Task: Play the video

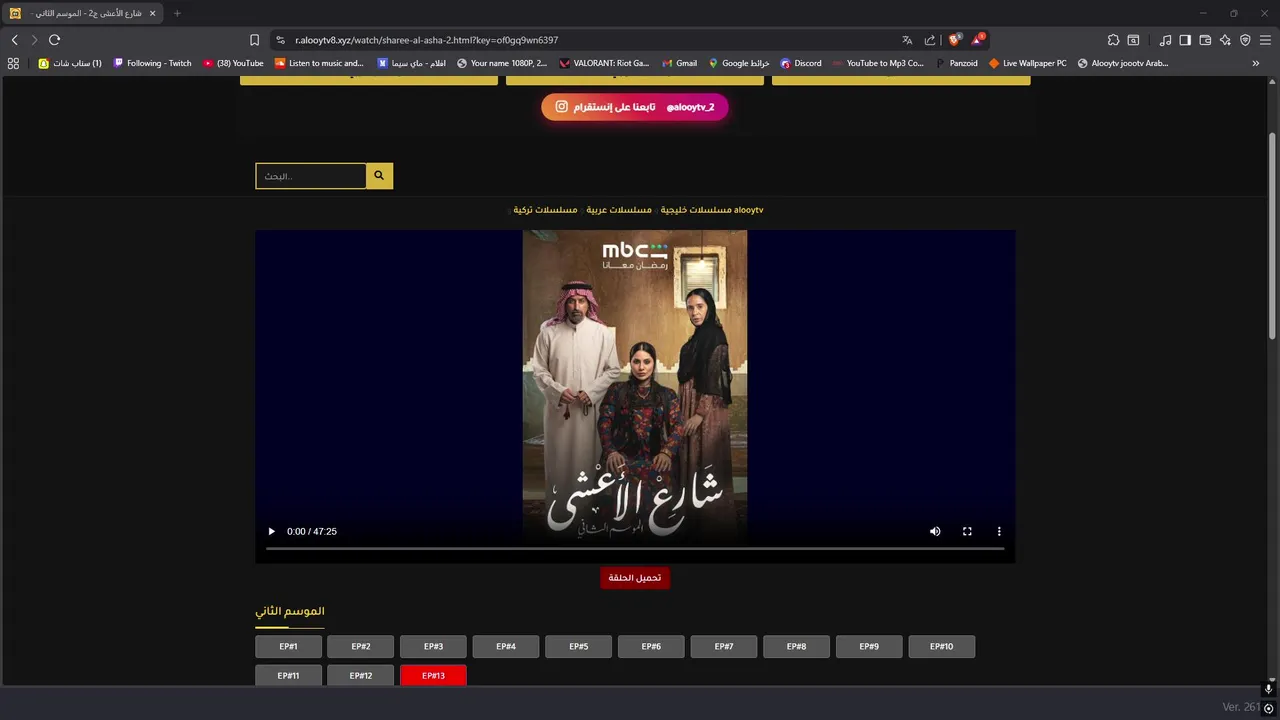Action: [271, 531]
